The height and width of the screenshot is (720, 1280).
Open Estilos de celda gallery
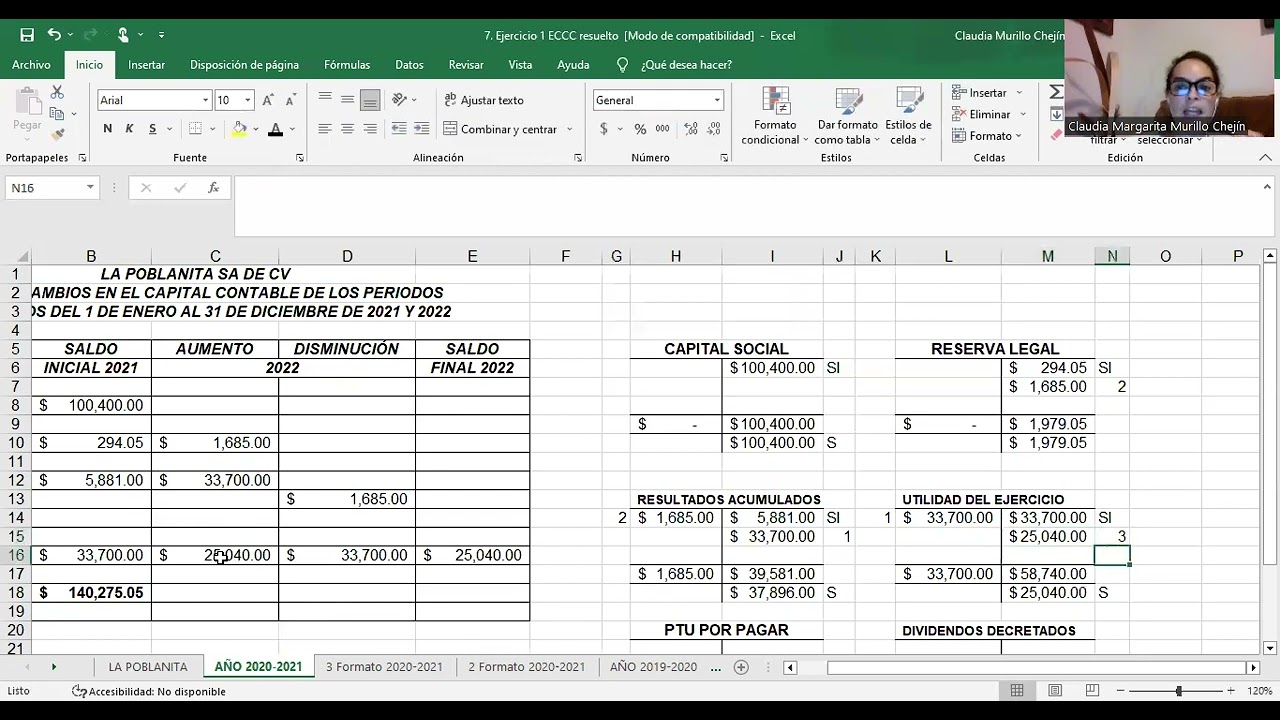pyautogui.click(x=908, y=116)
